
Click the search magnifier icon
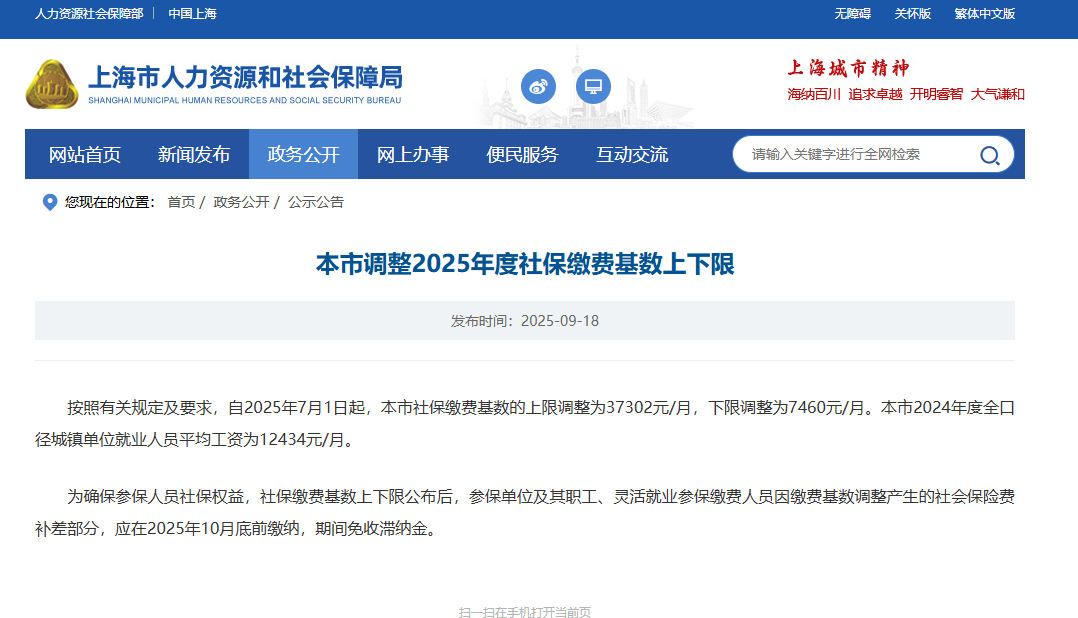tap(989, 155)
